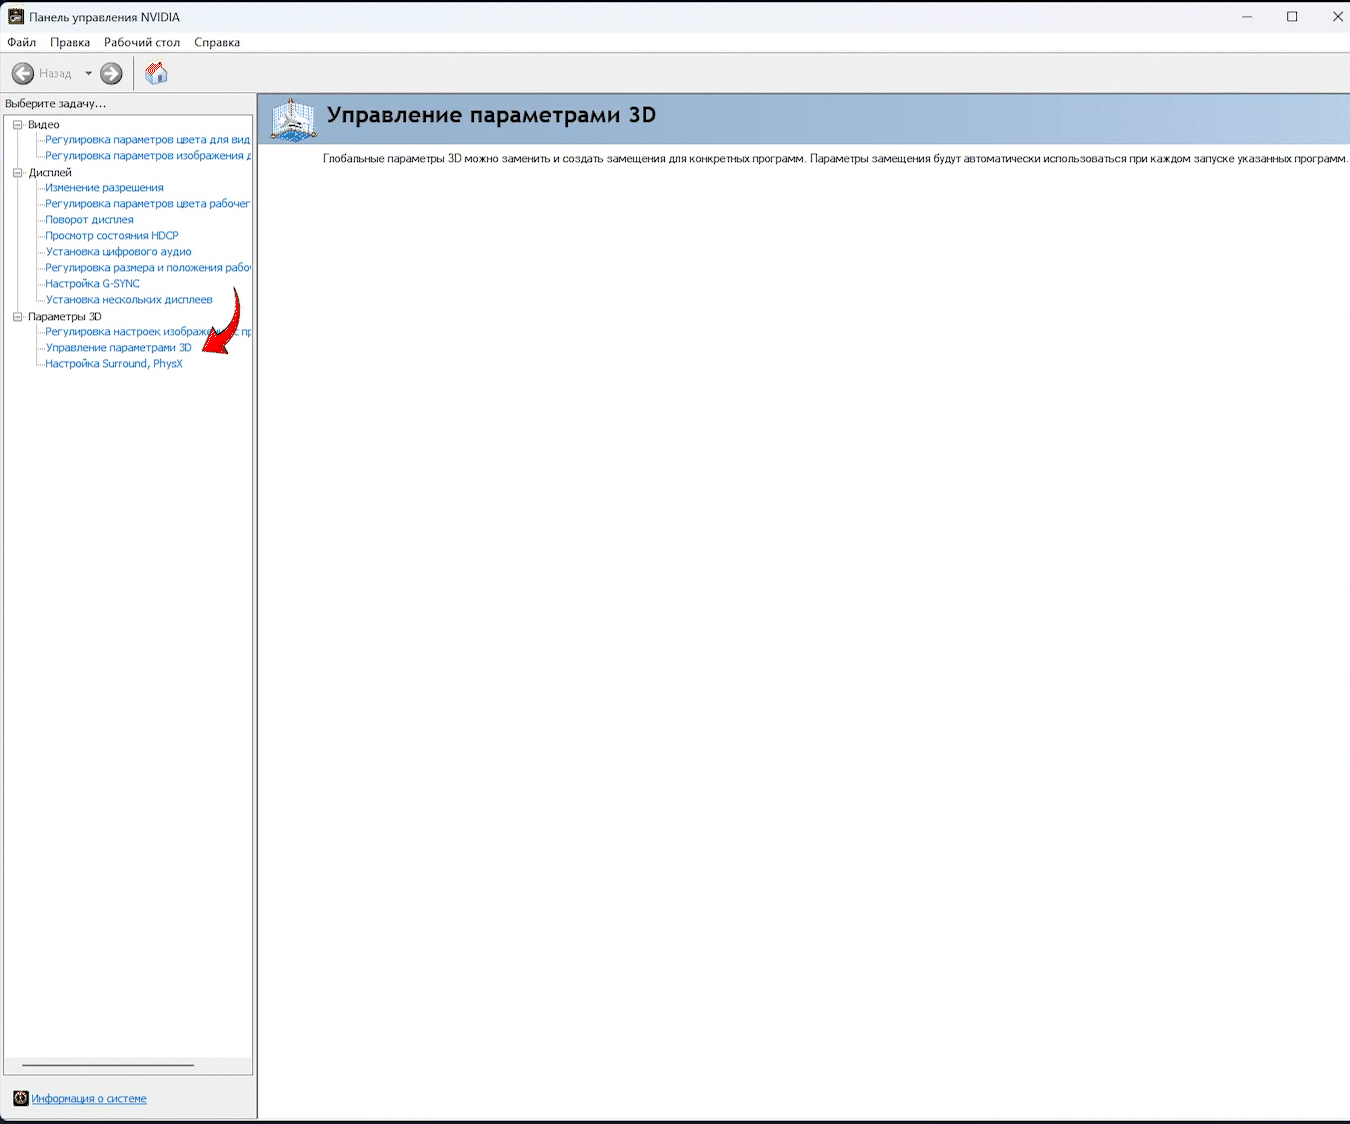
Task: Select Регулировка настроек изображения under Параметры 3D
Action: pos(148,332)
